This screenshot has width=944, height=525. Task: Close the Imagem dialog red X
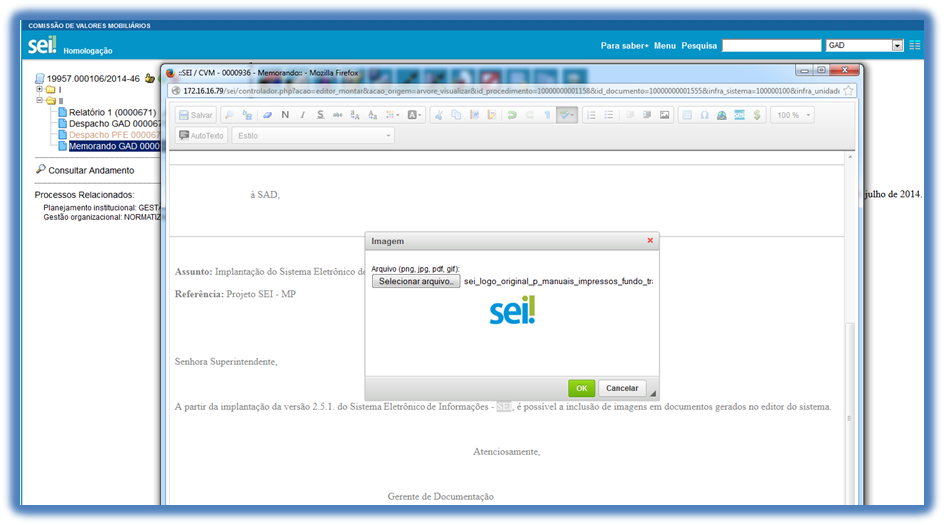[x=650, y=240]
